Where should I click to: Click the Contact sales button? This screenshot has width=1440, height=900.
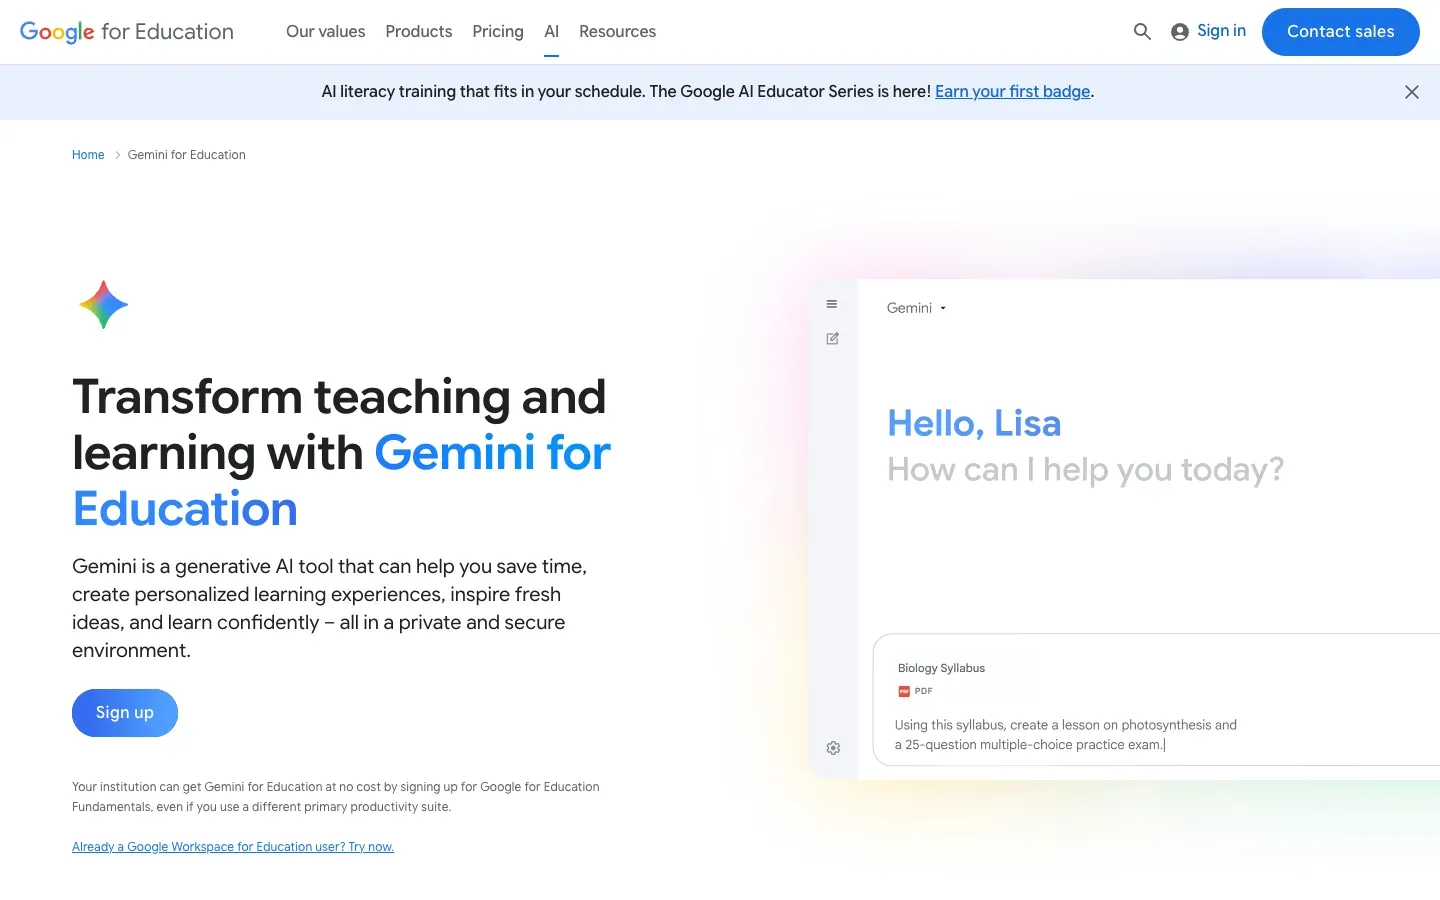click(x=1341, y=32)
